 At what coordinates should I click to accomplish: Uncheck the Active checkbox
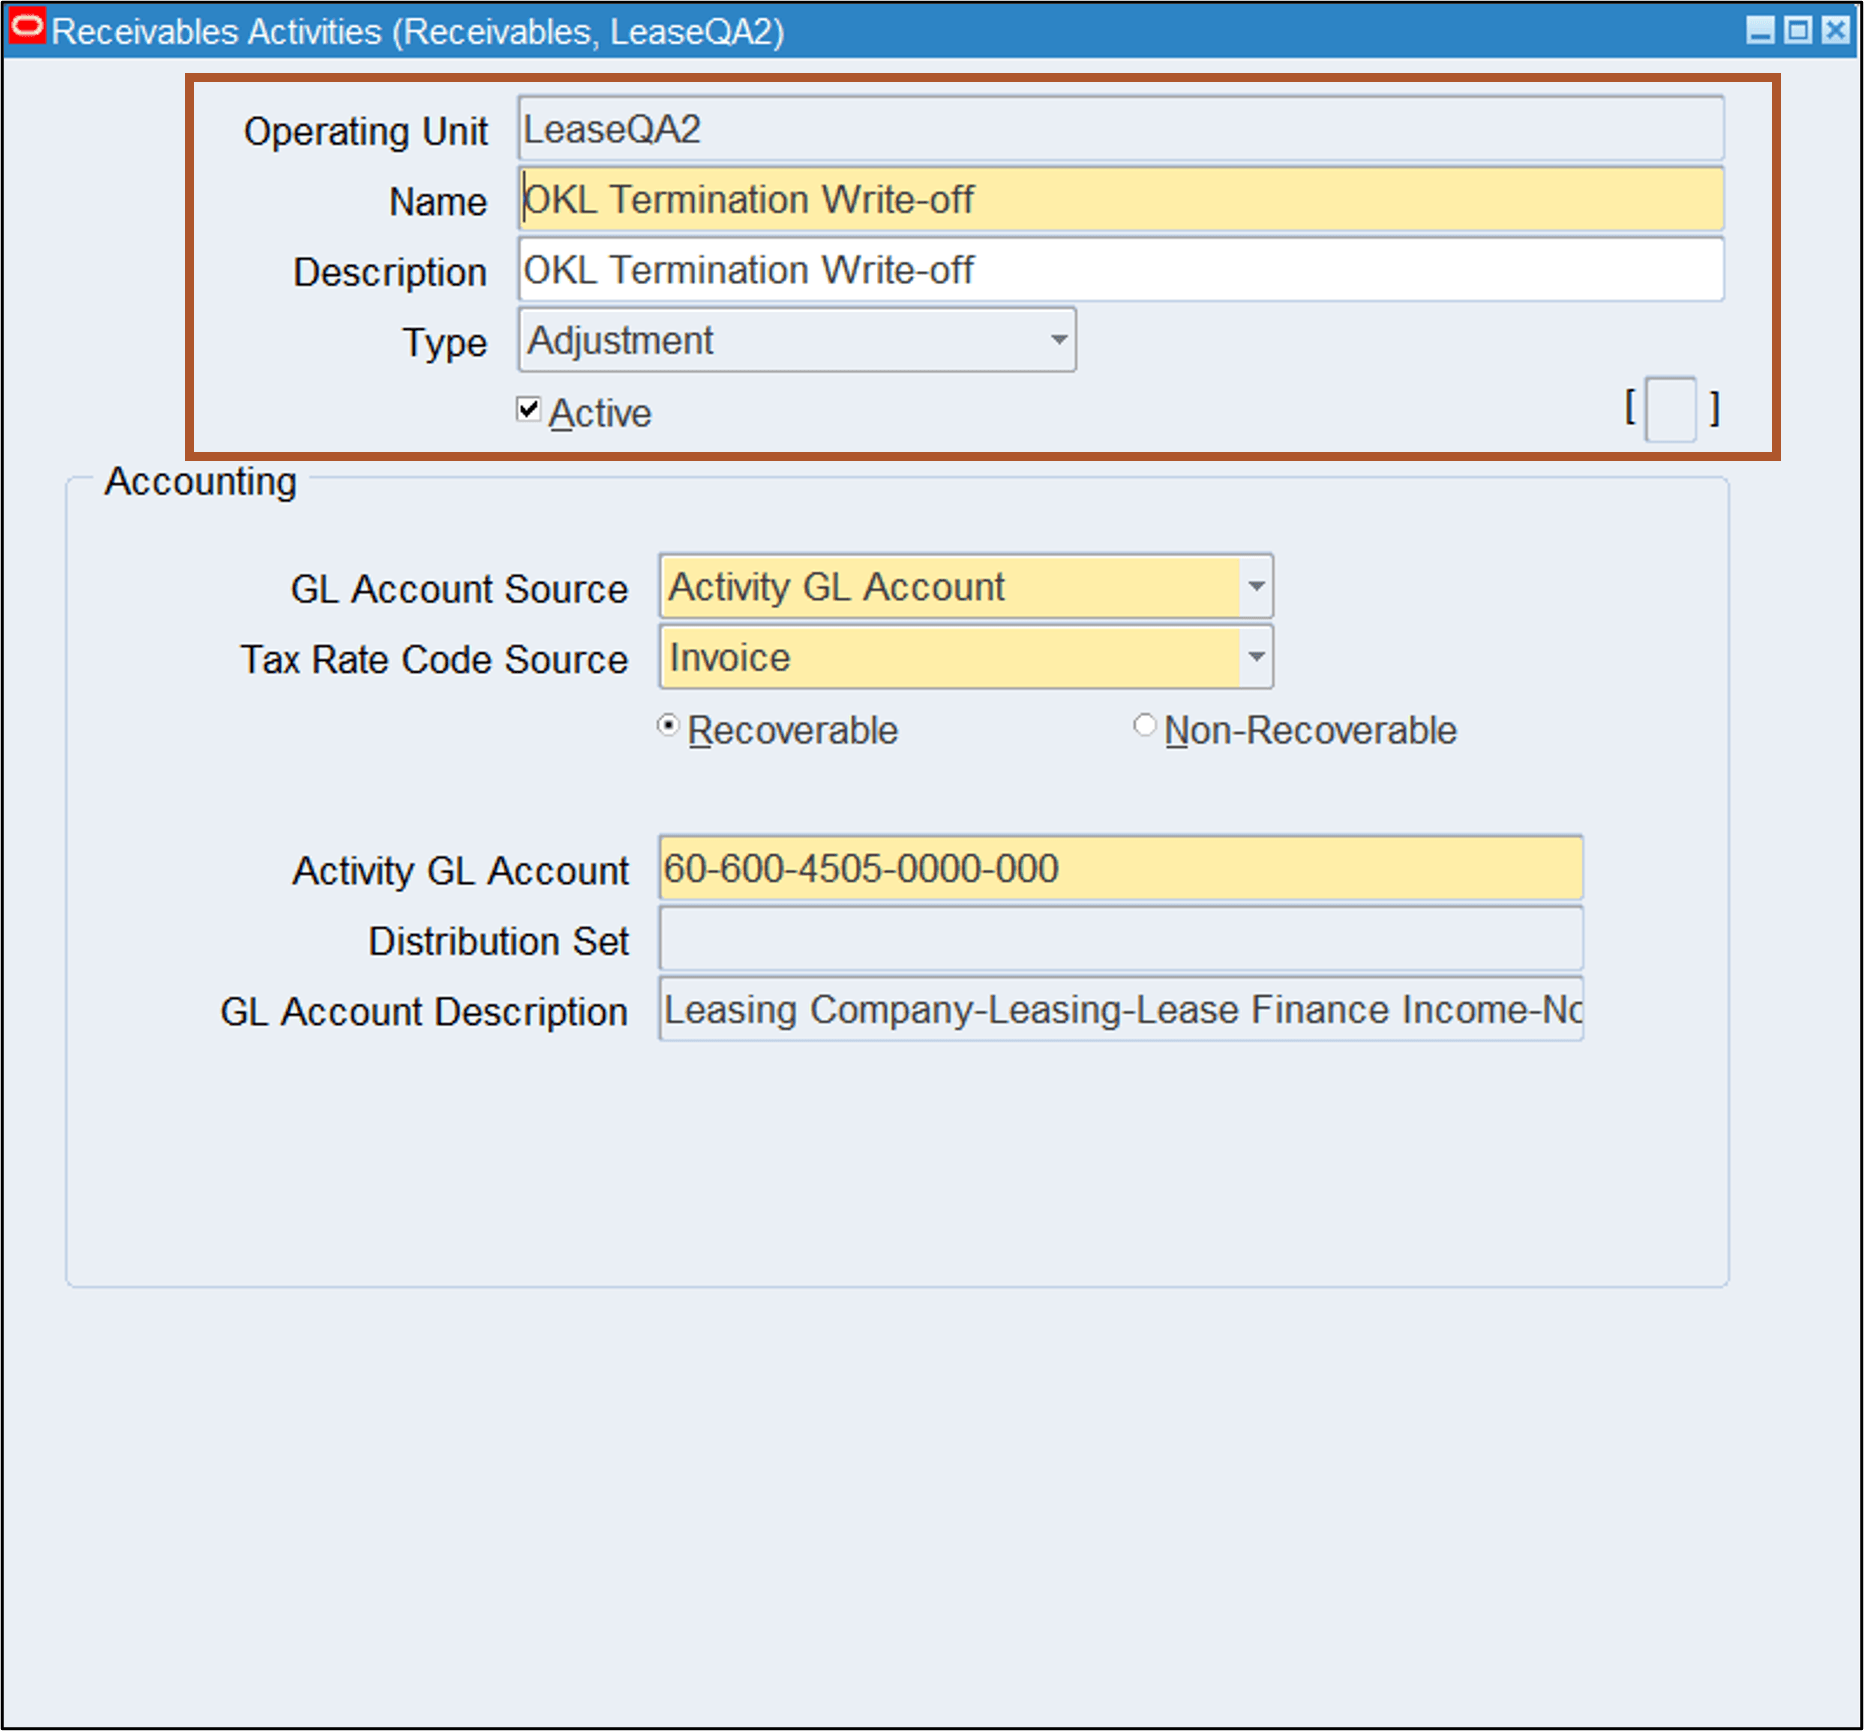528,409
